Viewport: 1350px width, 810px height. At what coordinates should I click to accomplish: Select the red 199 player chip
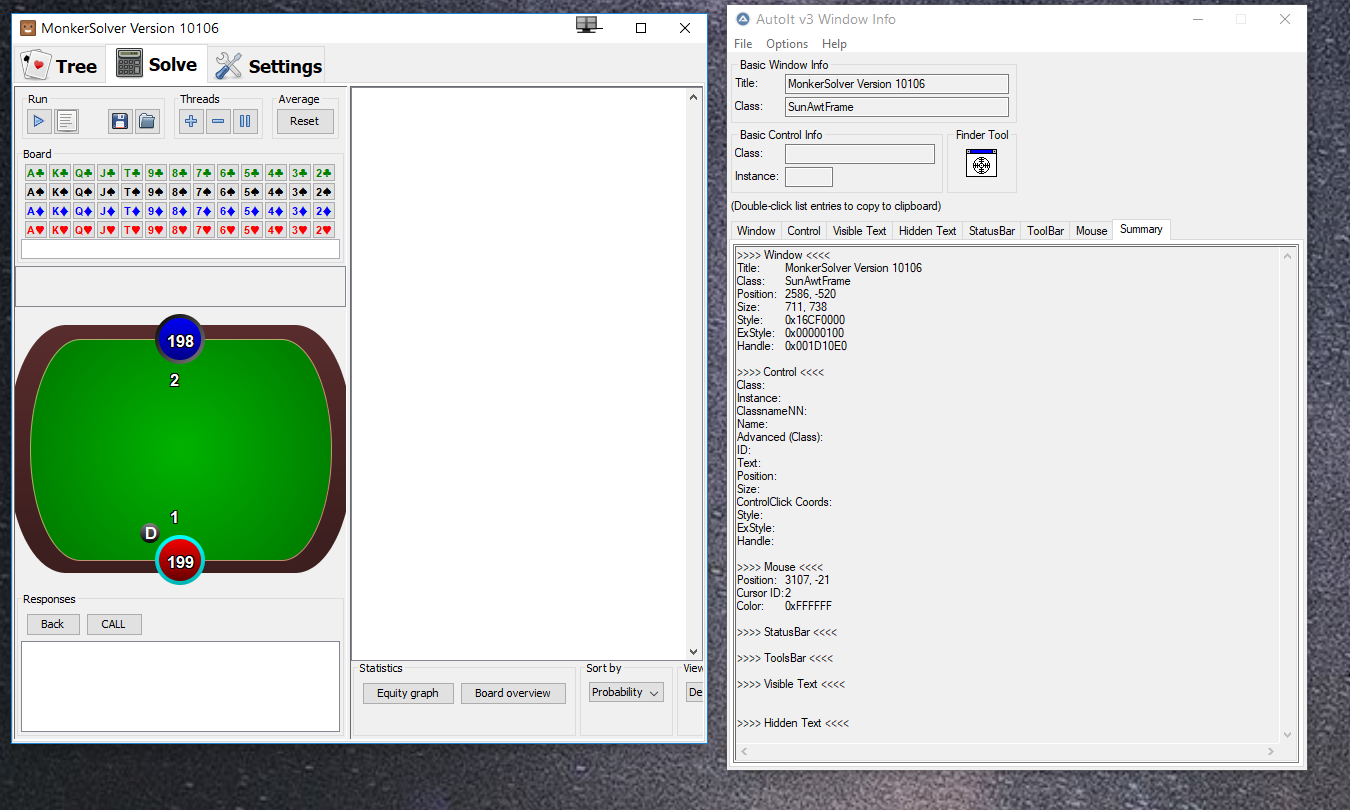180,561
